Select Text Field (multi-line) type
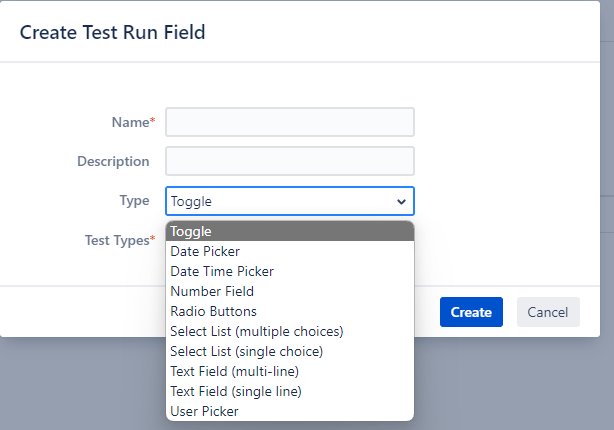Viewport: 614px width, 430px height. tap(234, 371)
